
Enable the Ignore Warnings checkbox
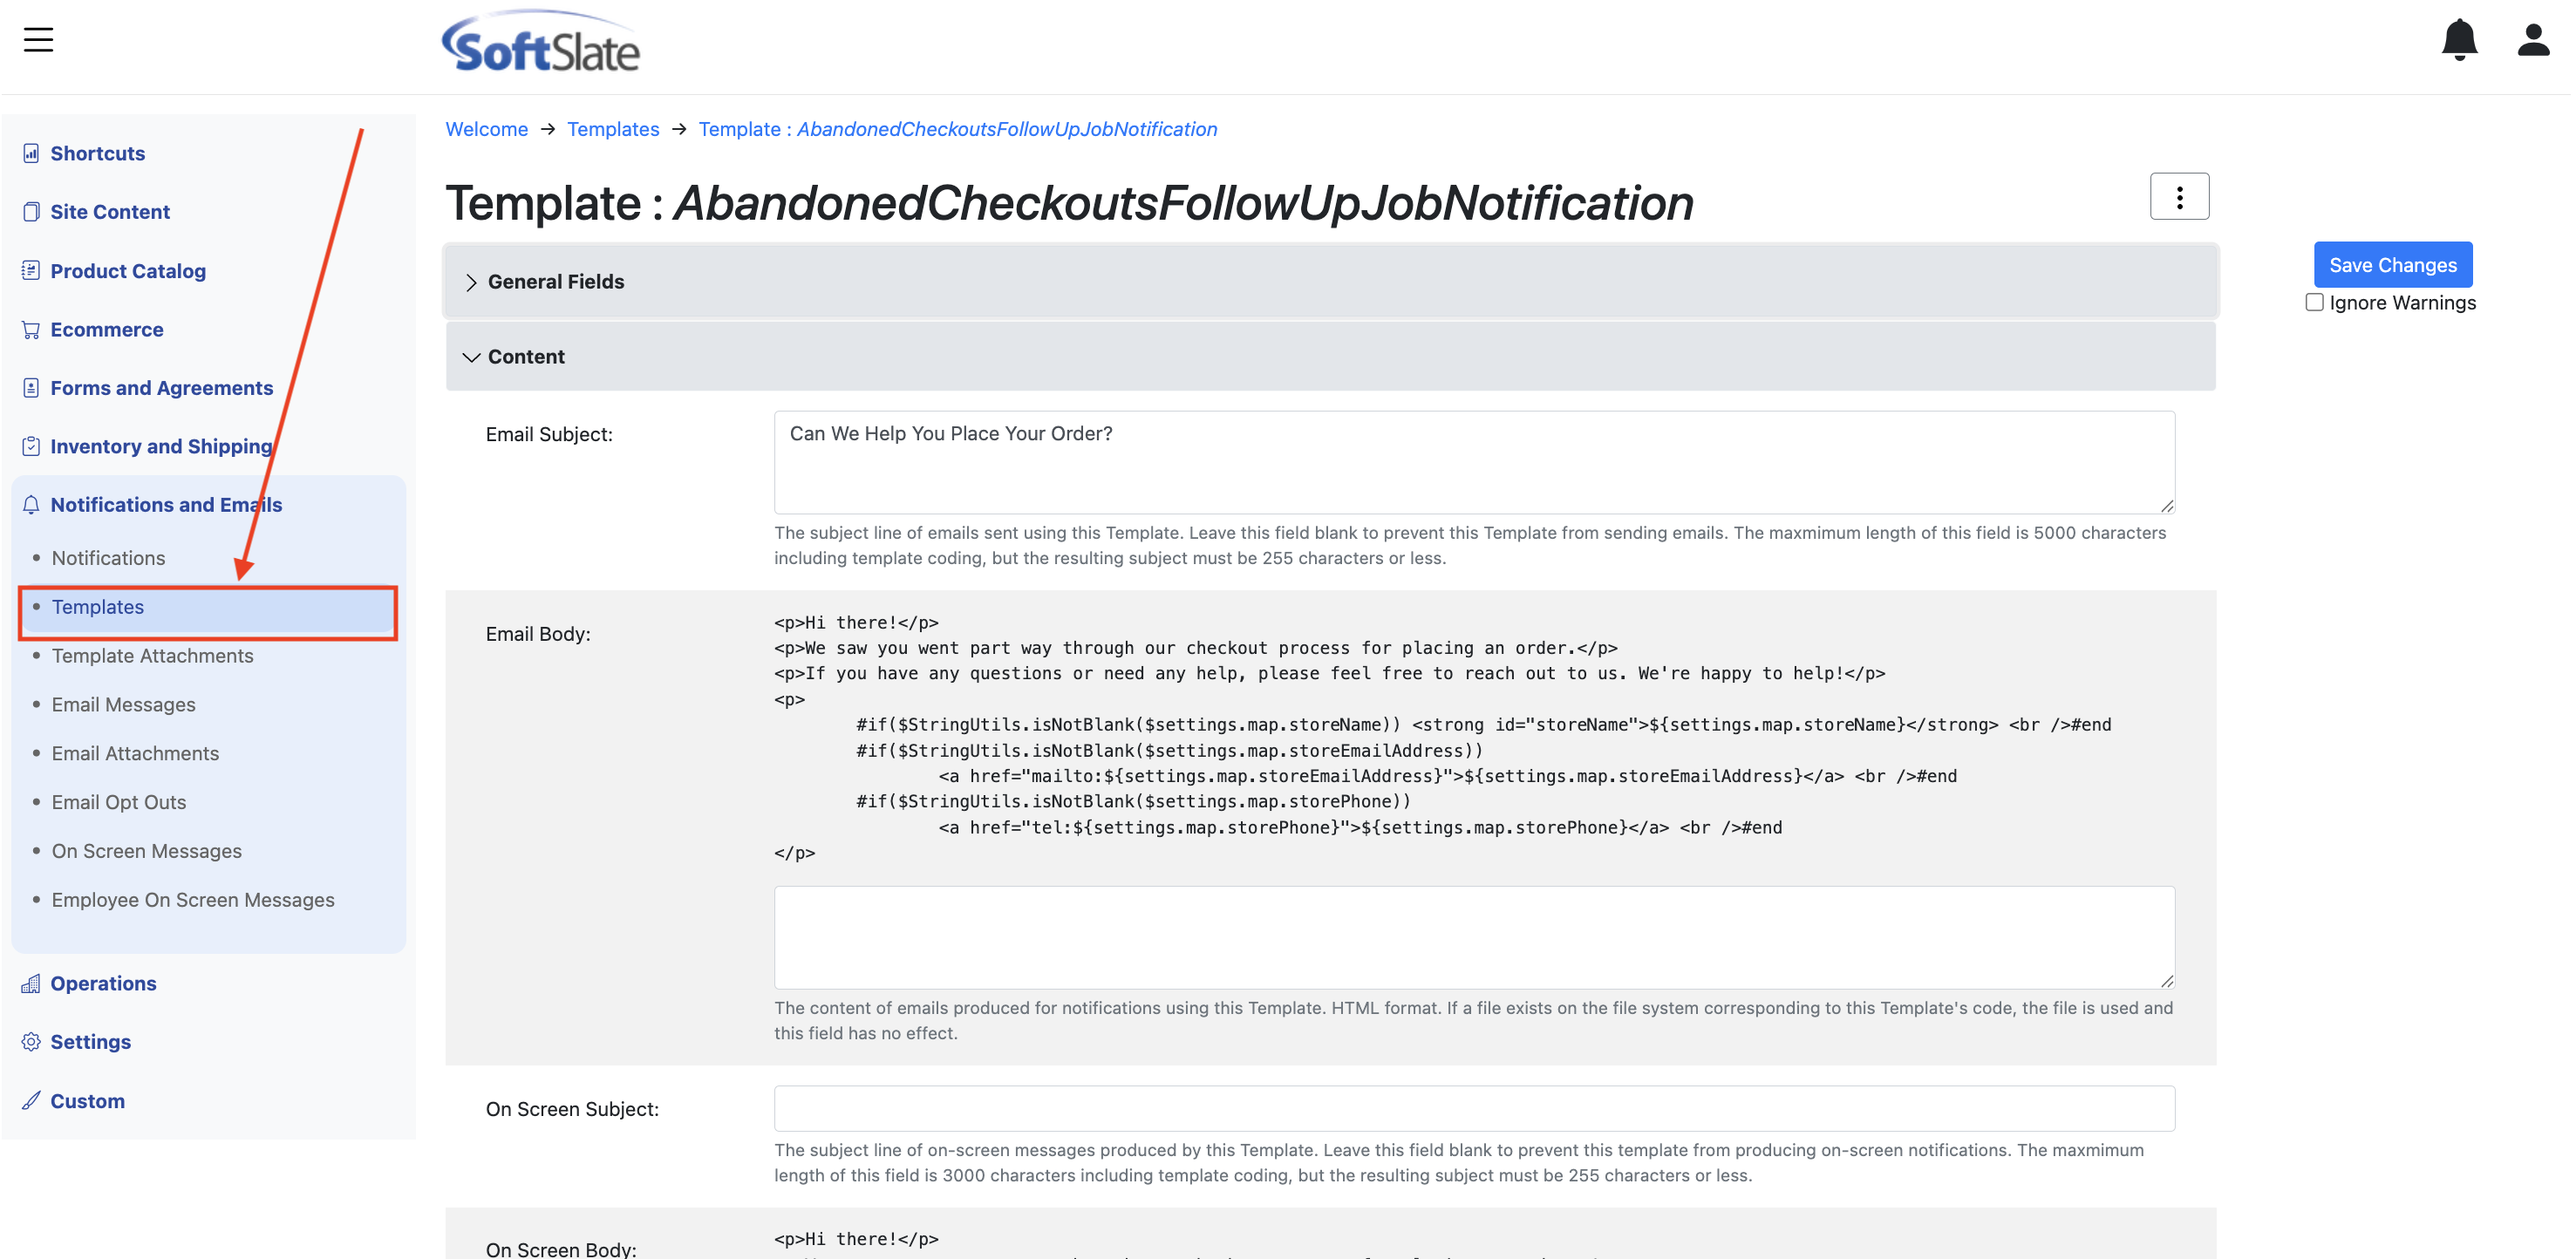[x=2313, y=303]
